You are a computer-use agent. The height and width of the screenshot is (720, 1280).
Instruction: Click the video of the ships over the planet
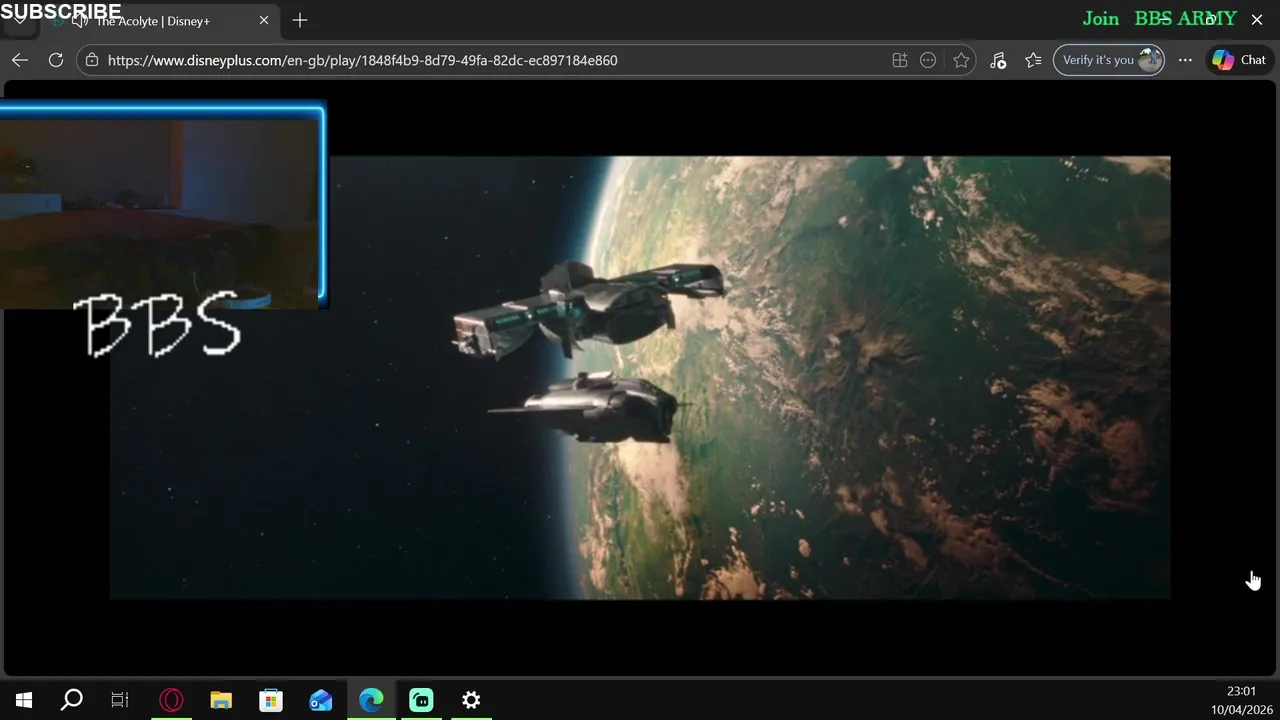tap(640, 377)
